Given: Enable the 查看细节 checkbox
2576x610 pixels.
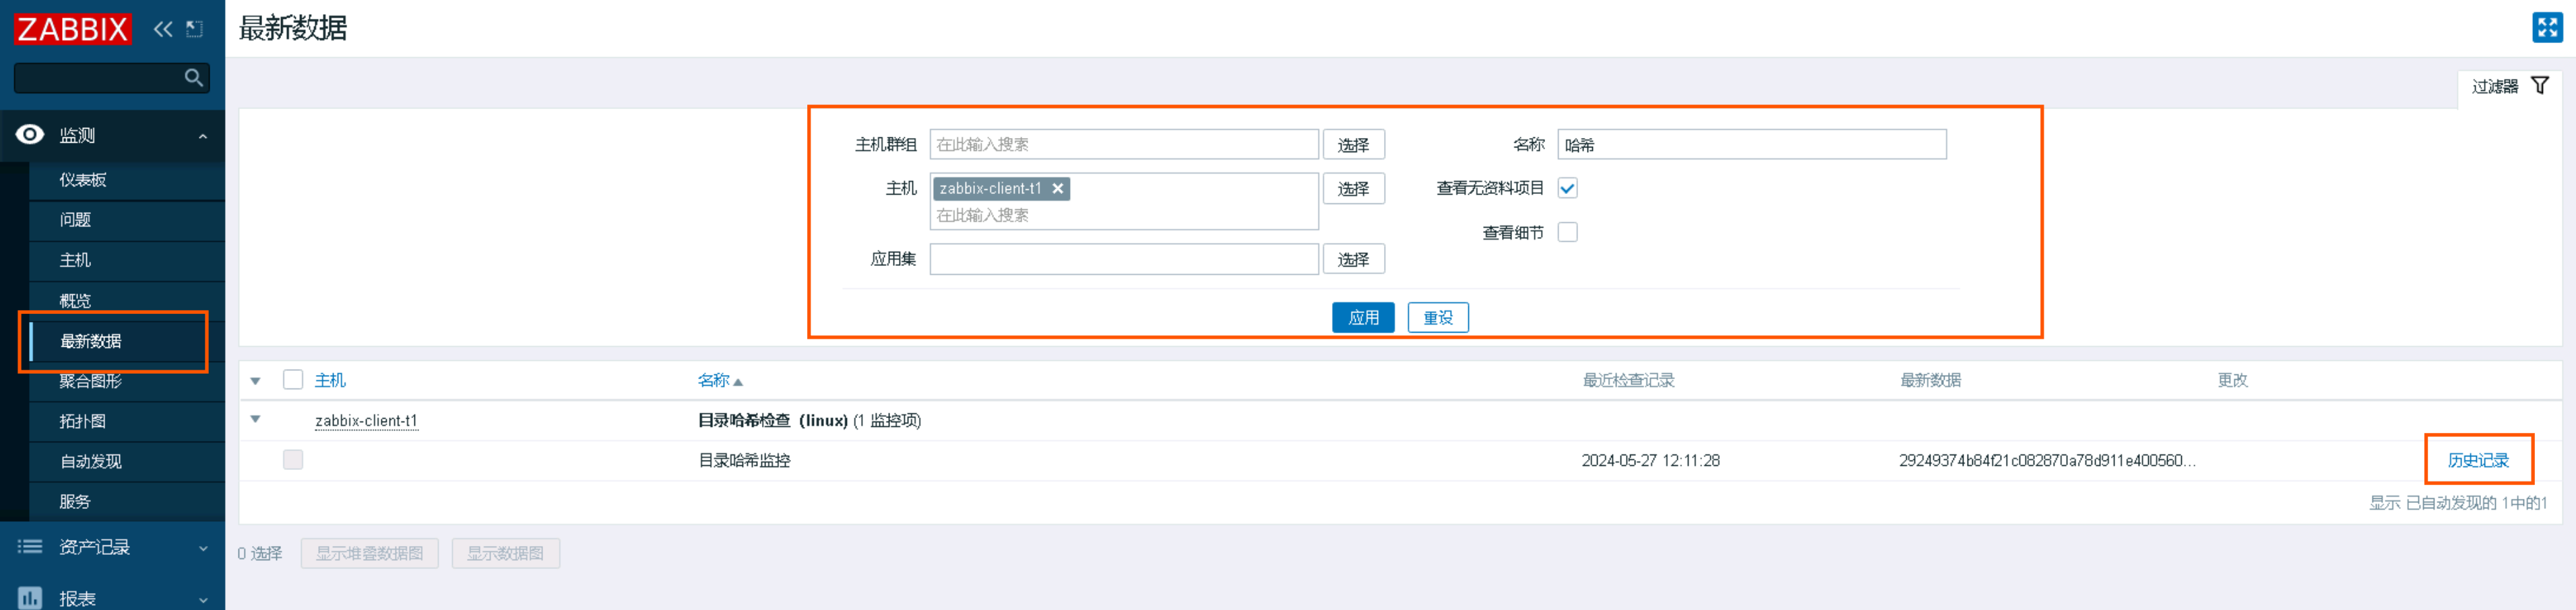Looking at the screenshot, I should coord(1567,232).
